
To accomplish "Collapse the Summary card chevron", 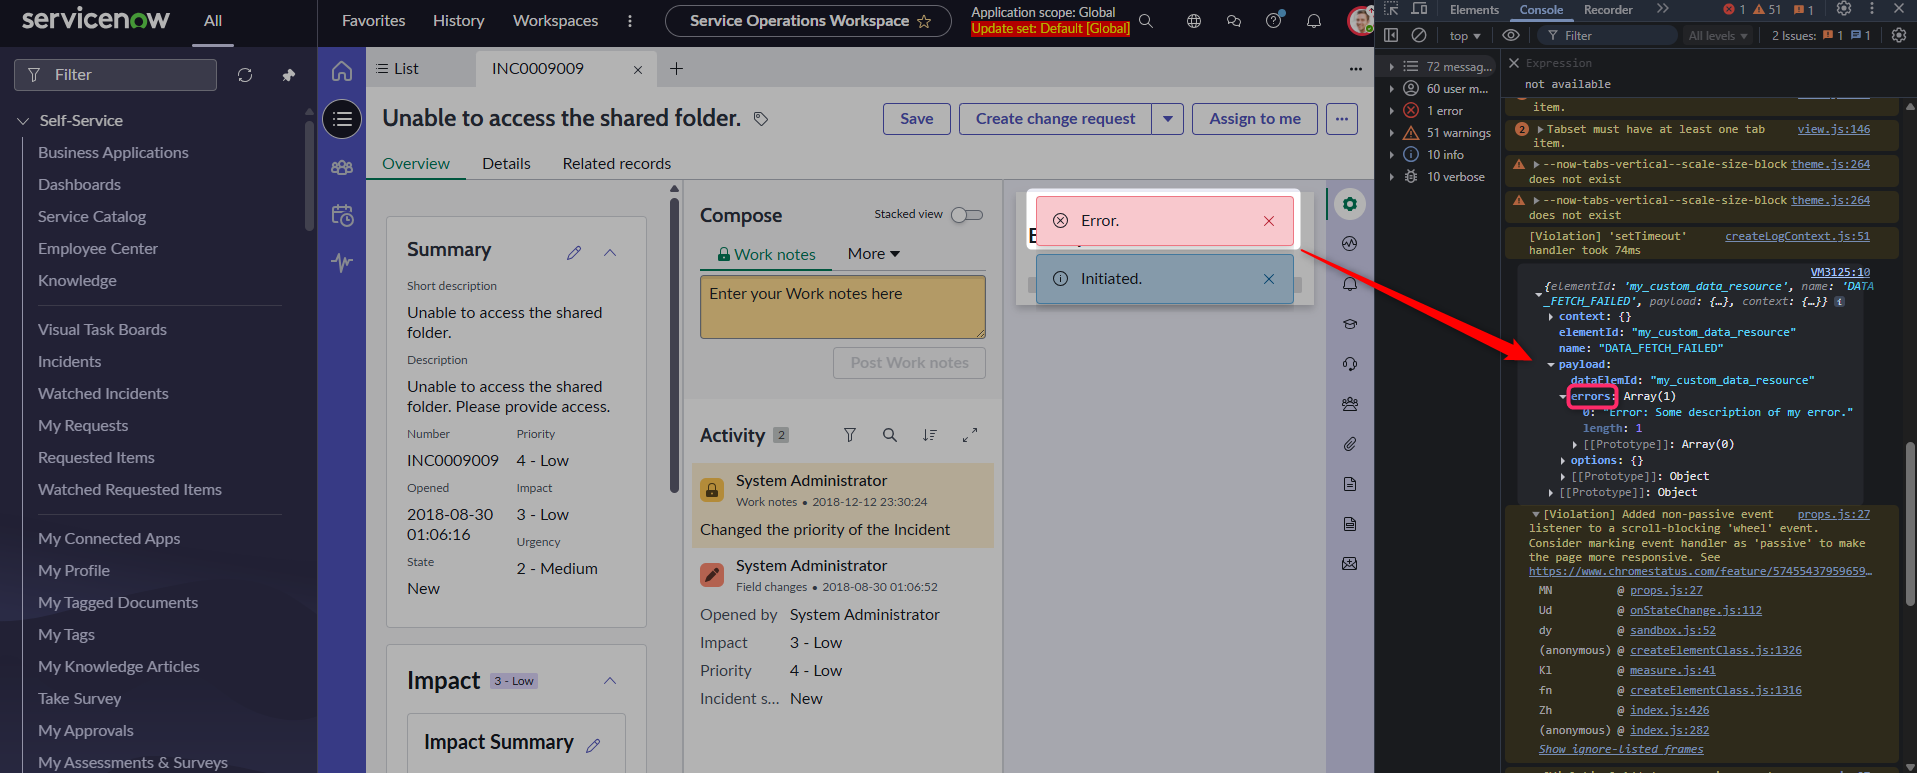I will pos(610,253).
